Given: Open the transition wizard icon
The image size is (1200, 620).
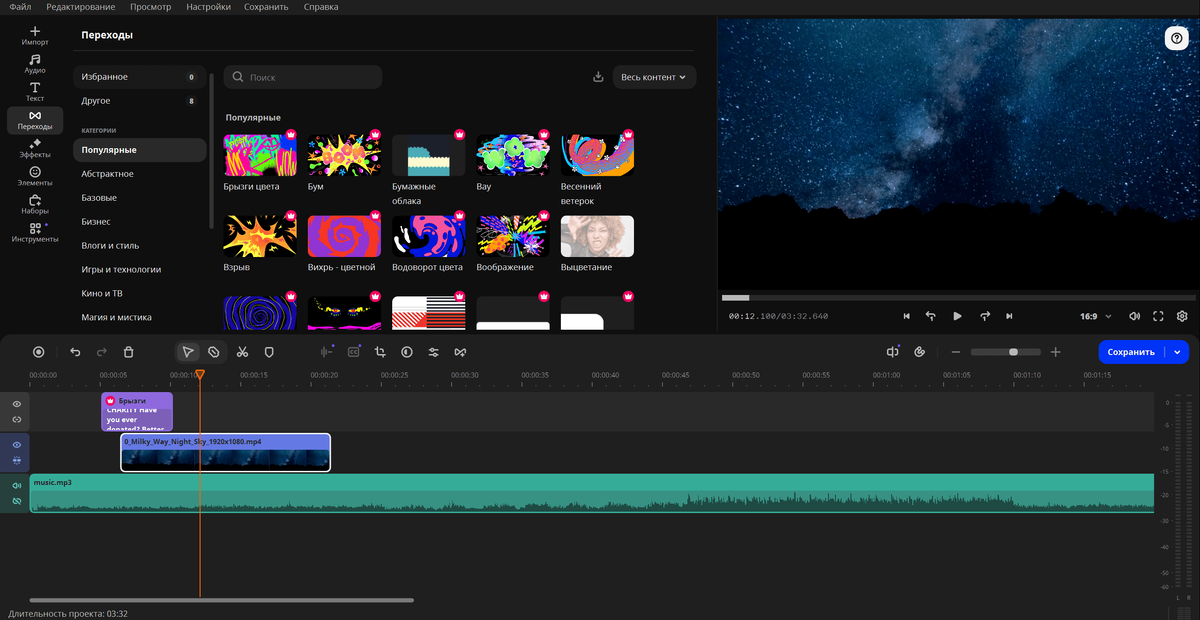Looking at the screenshot, I should pos(461,352).
